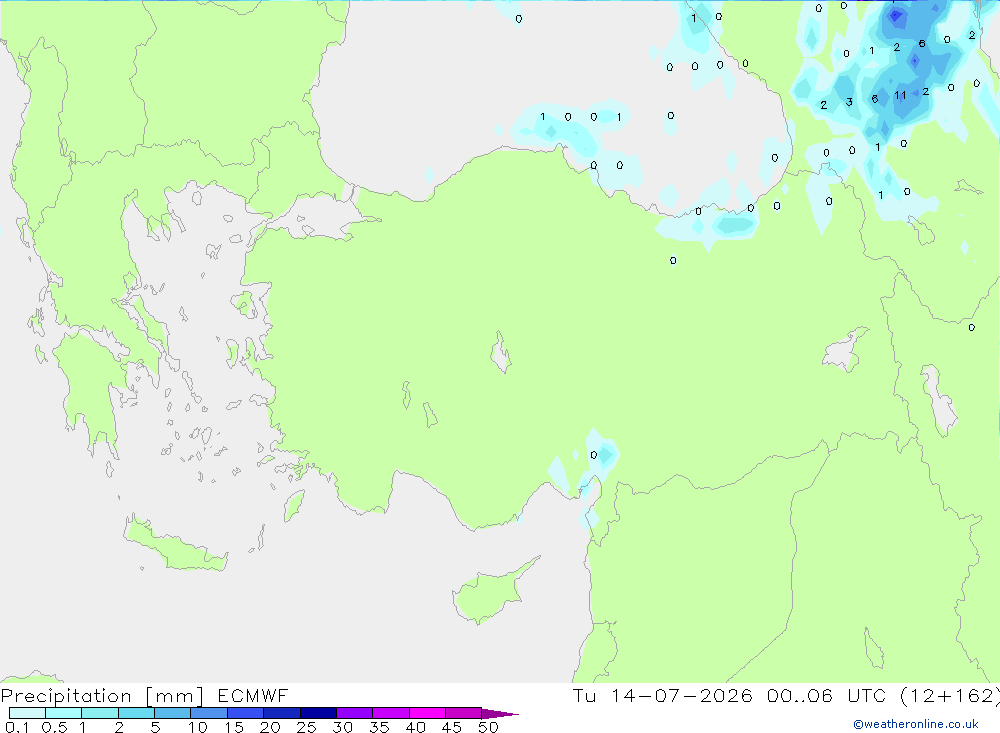Click the 'ECMWF' model label
Image resolution: width=1000 pixels, height=733 pixels.
point(253,696)
